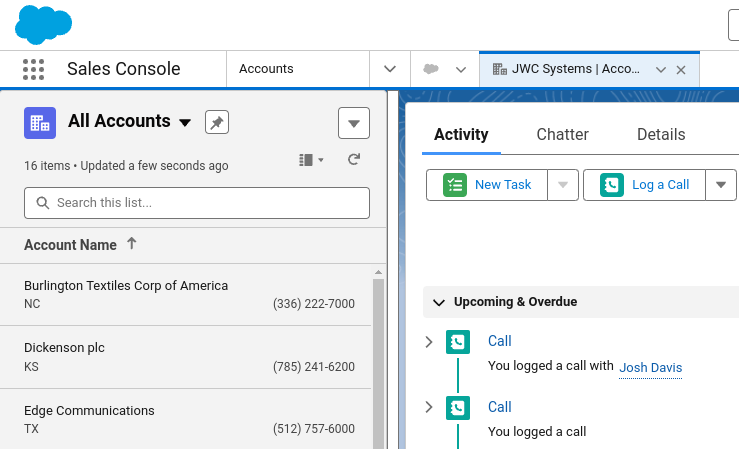Open the Accounts navigation menu chevron
This screenshot has height=449, width=739.
point(390,69)
